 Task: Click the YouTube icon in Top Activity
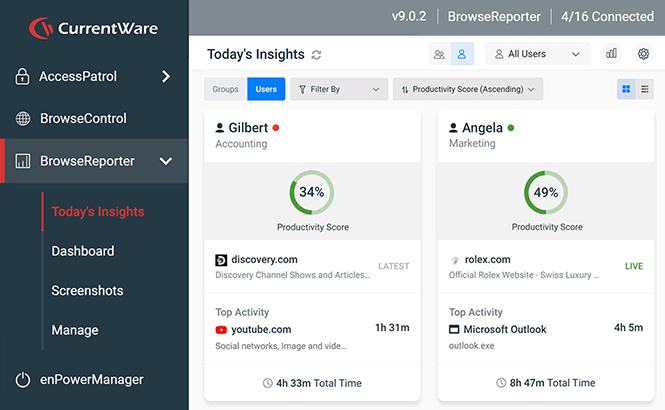click(x=221, y=330)
